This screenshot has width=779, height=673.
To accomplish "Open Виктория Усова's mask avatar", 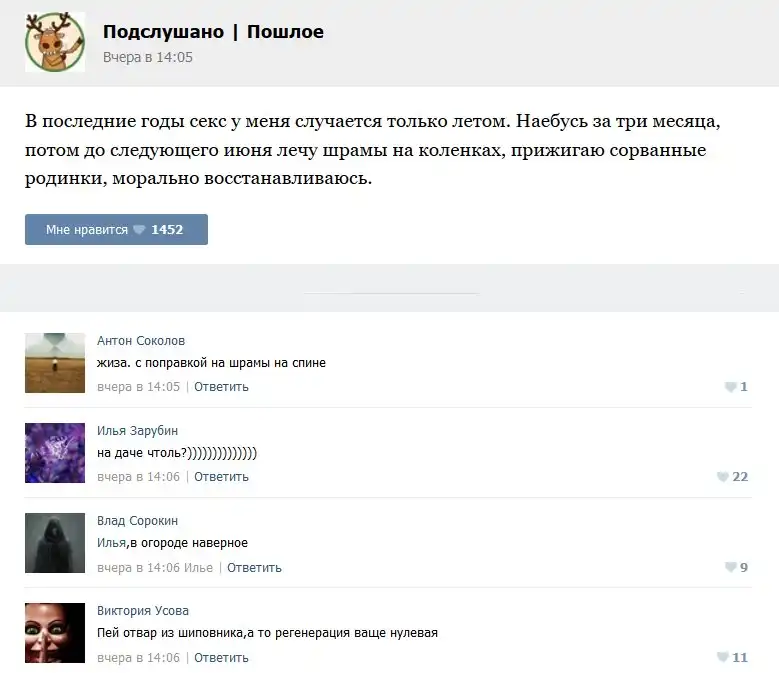I will (55, 633).
